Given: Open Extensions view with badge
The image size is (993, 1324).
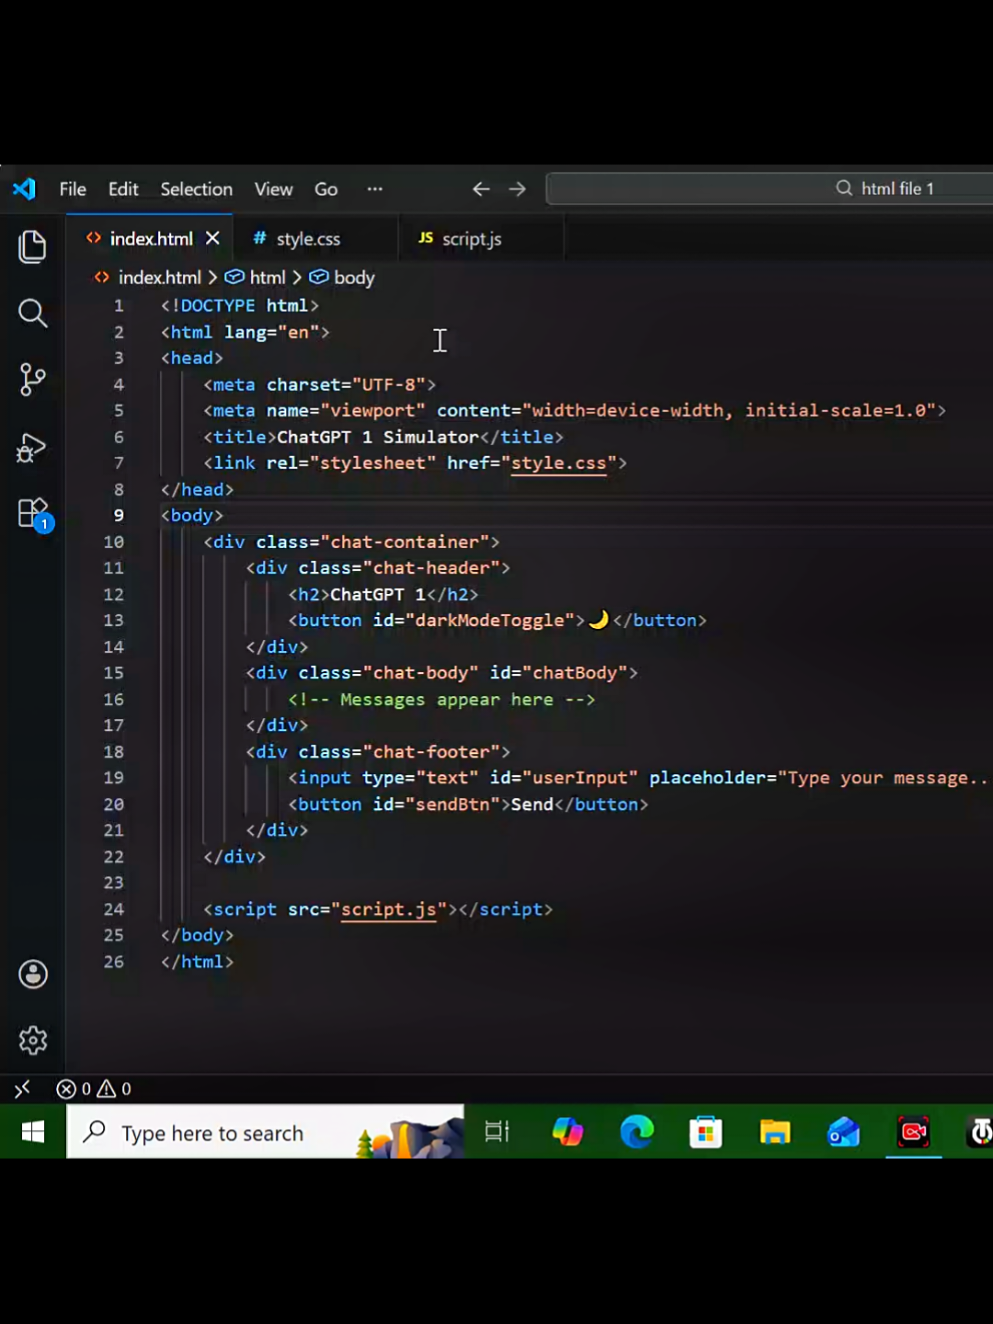Looking at the screenshot, I should point(34,515).
